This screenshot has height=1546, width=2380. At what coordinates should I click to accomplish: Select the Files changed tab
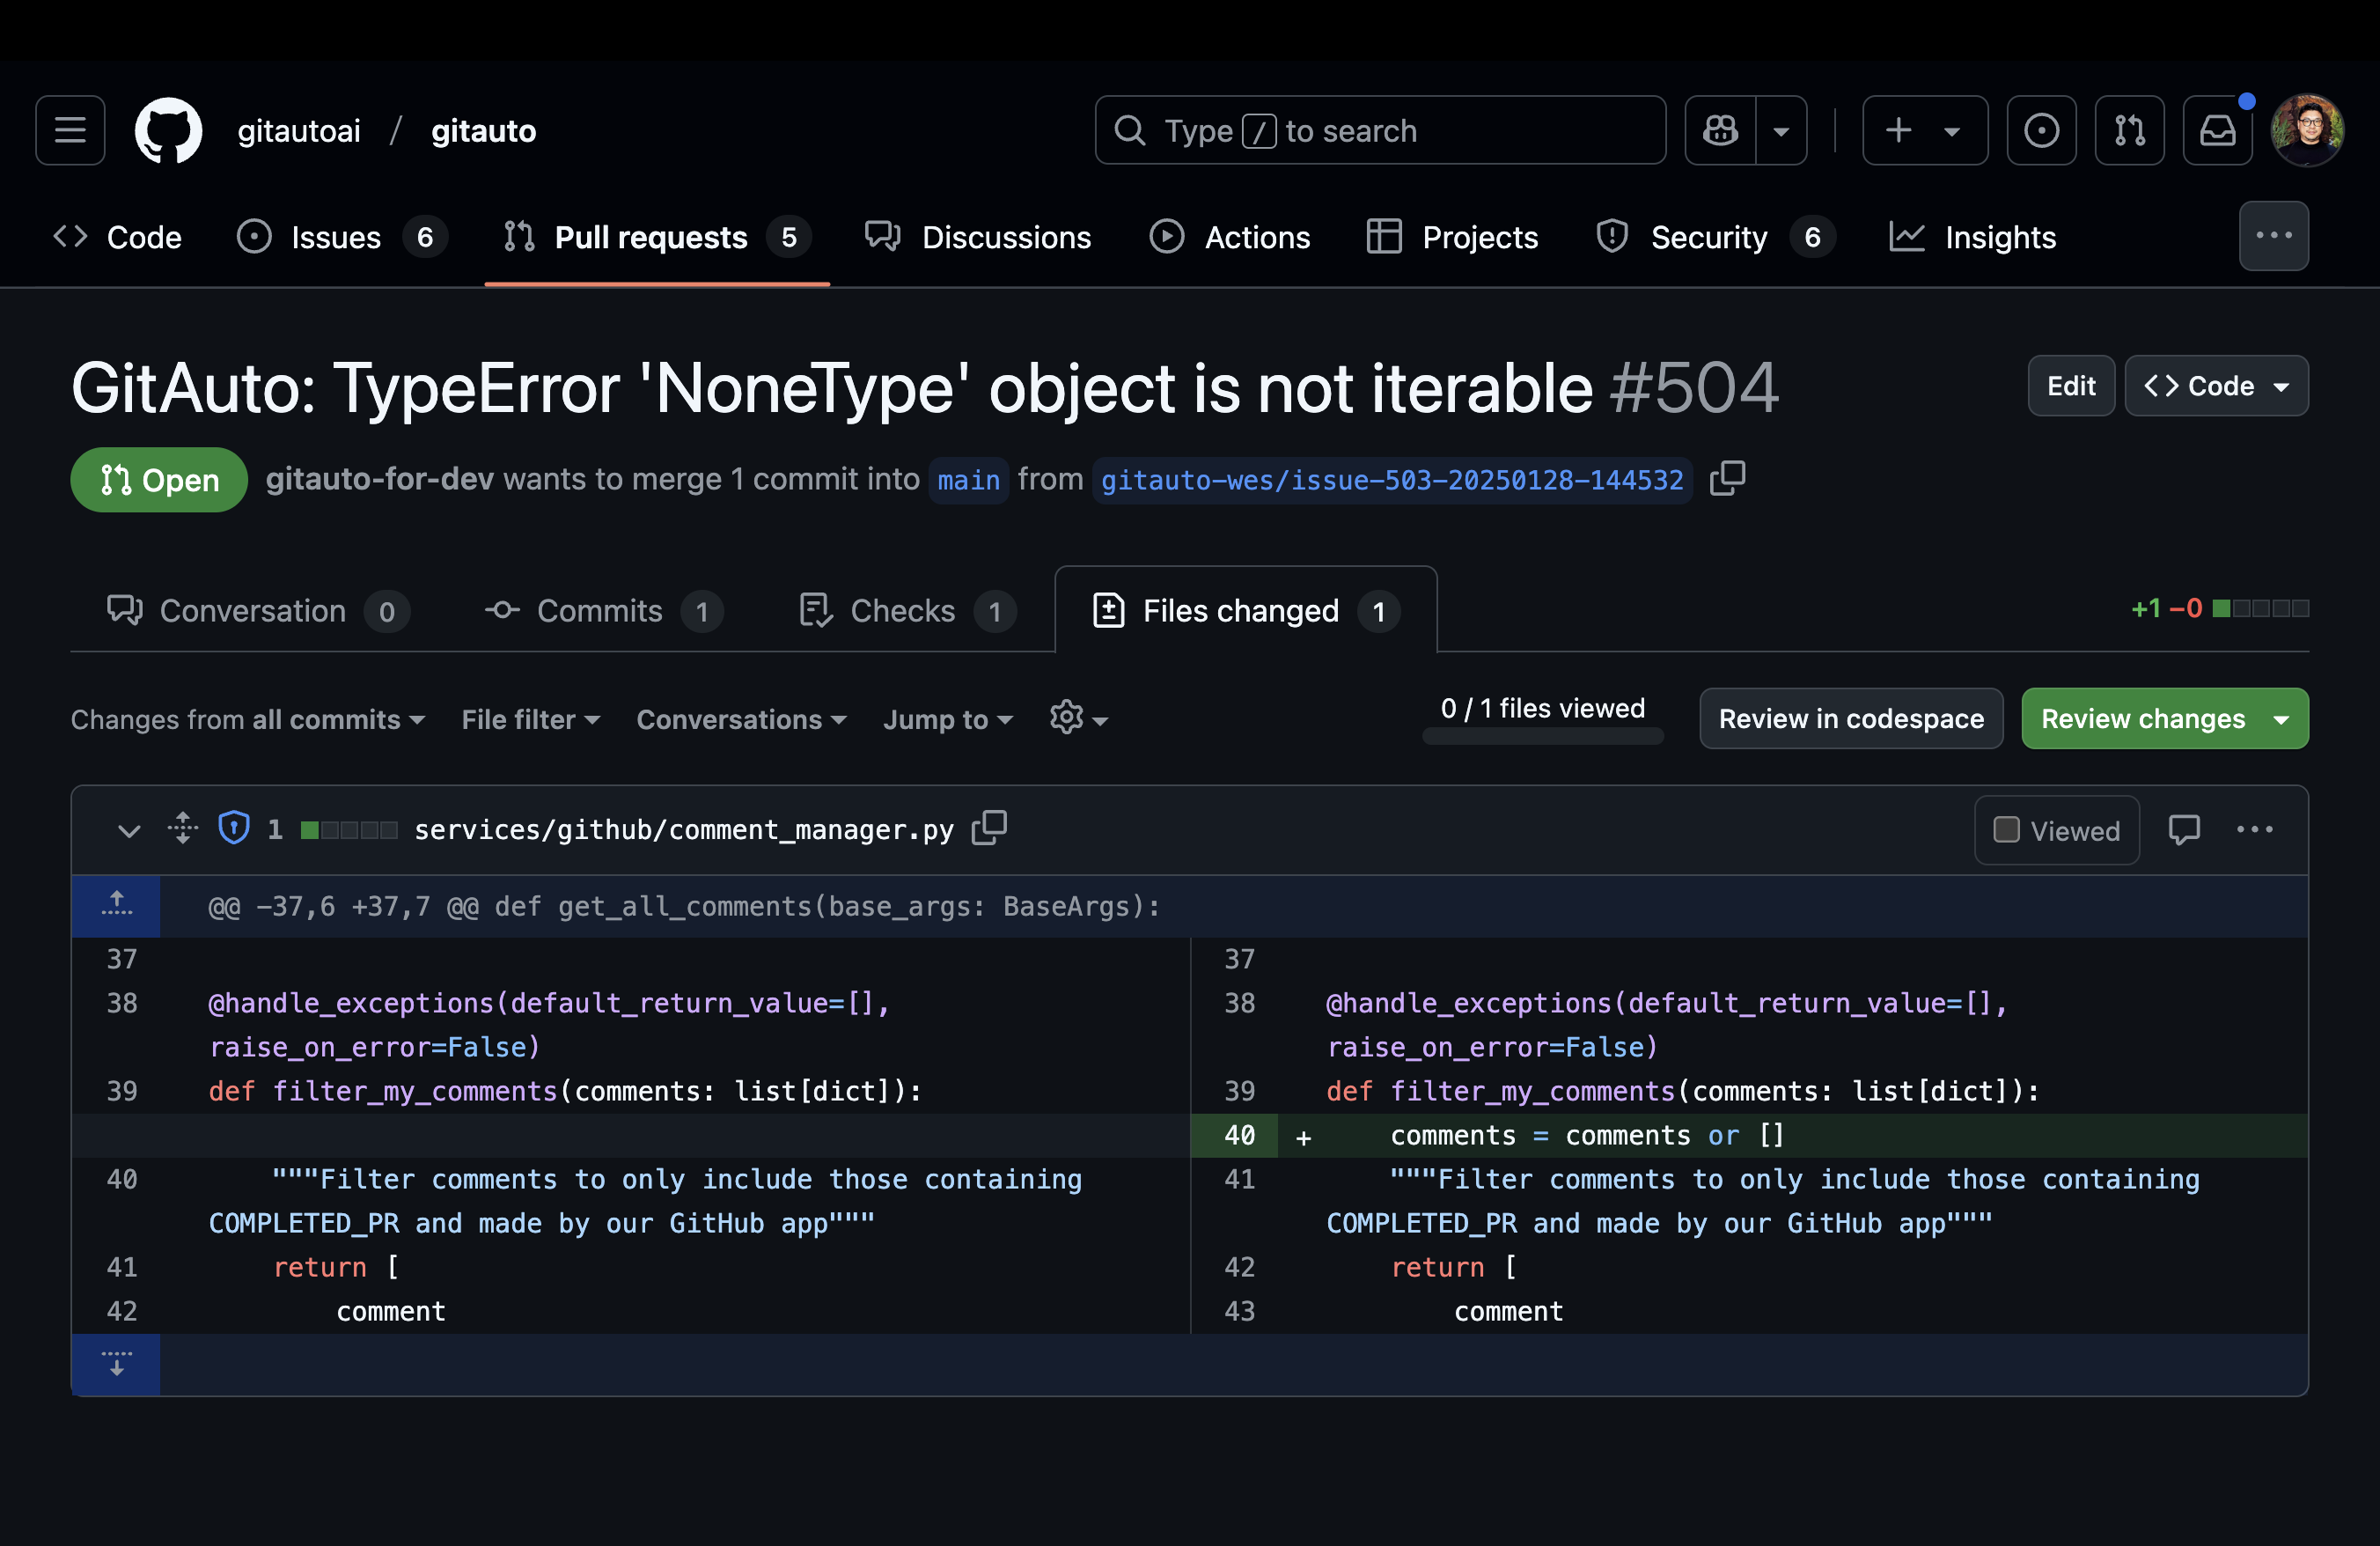(1246, 611)
